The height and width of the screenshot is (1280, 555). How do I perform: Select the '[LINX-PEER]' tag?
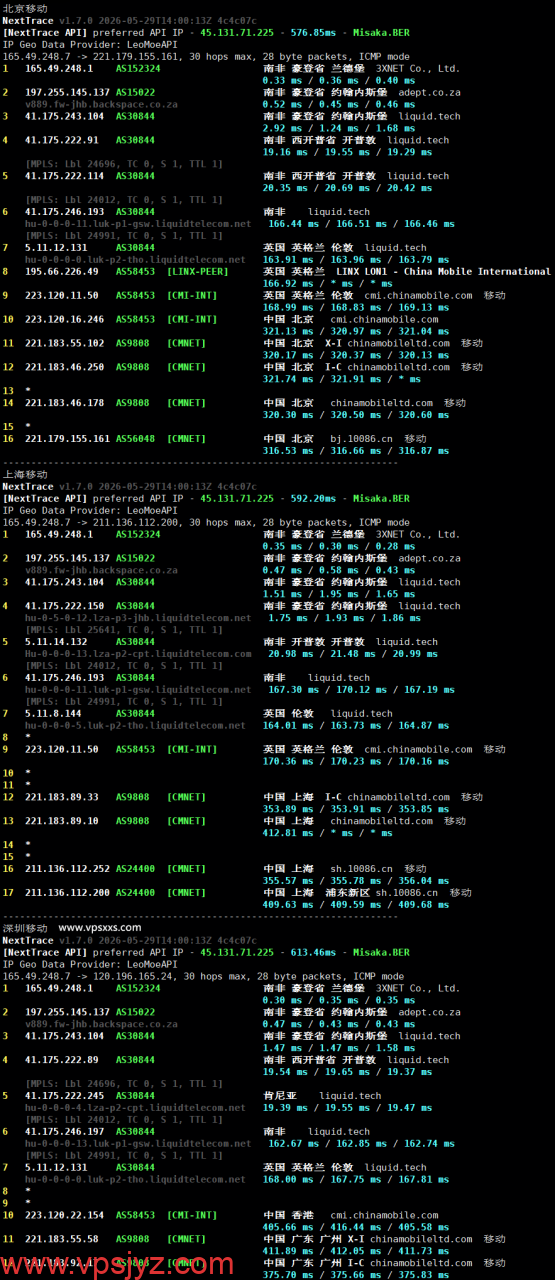coord(199,272)
